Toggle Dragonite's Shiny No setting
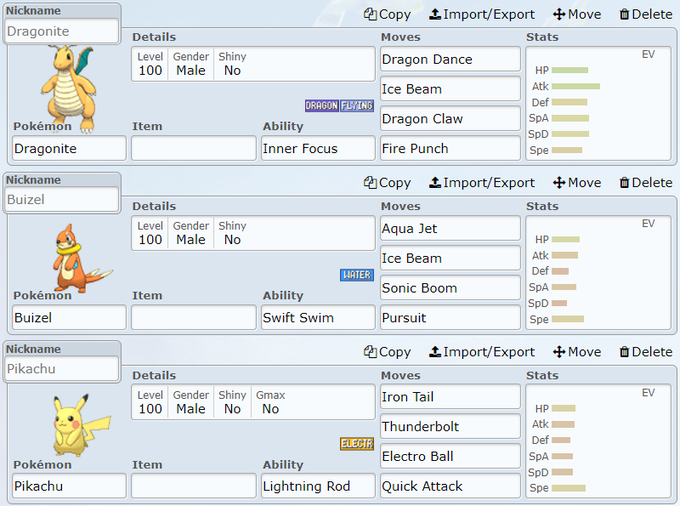Image resolution: width=680 pixels, height=506 pixels. [232, 64]
